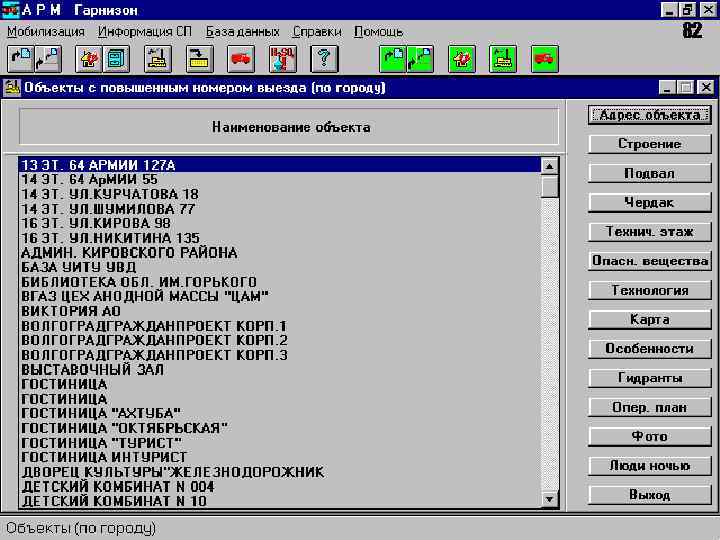Viewport: 720px width, 540px height.
Task: Click the Фото button
Action: pyautogui.click(x=650, y=437)
